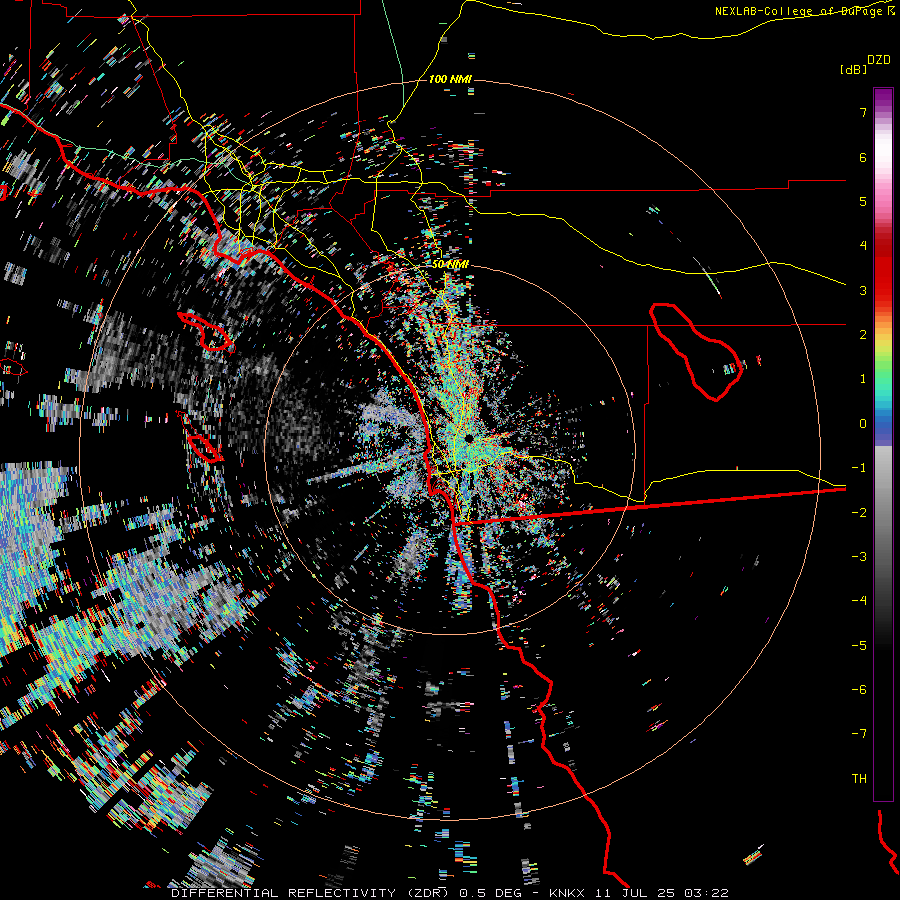Screen dimensions: 900x900
Task: Click the "0" scale value
Action: [x=863, y=424]
